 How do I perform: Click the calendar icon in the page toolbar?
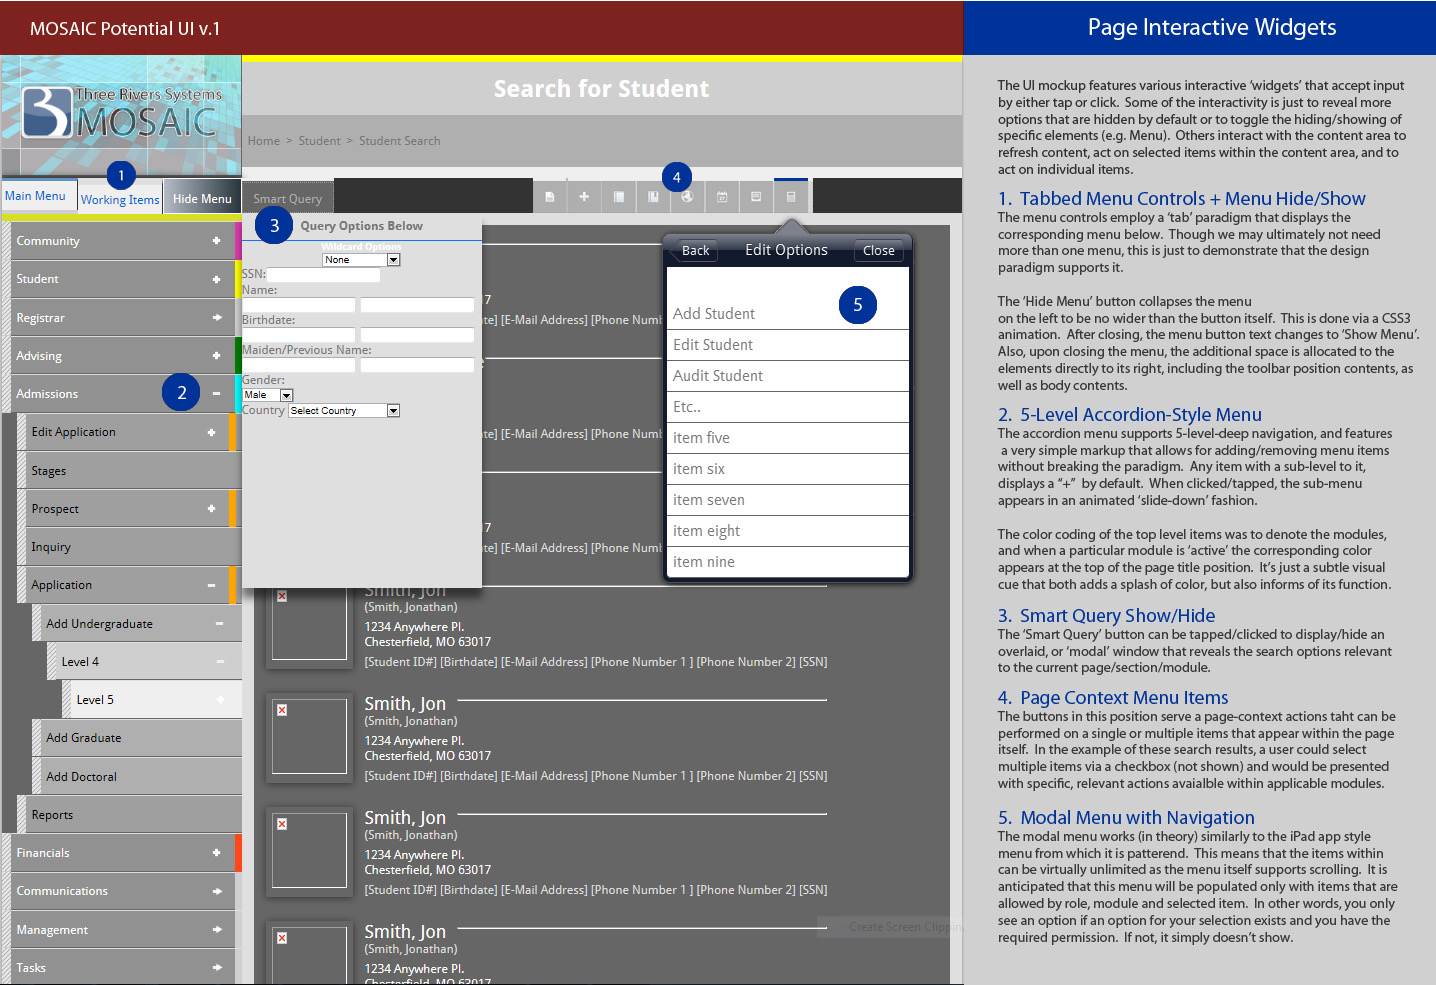coord(722,197)
